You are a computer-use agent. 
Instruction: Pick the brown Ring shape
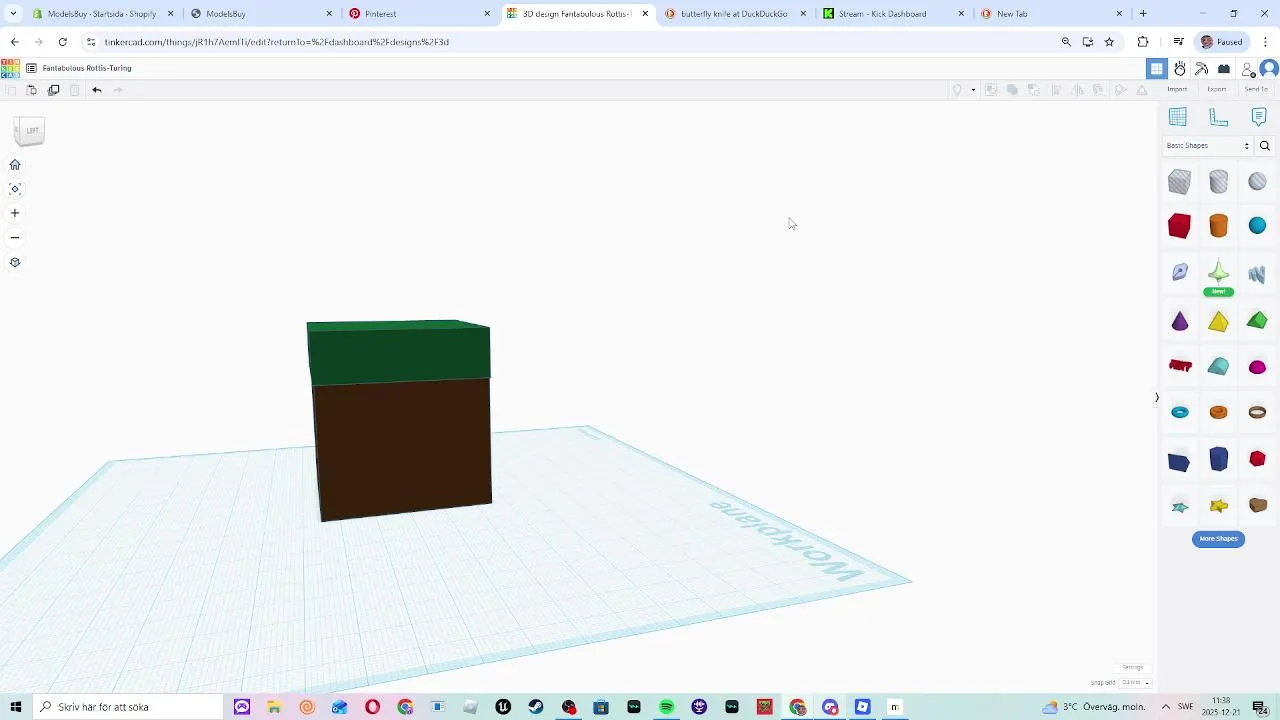tap(1257, 412)
